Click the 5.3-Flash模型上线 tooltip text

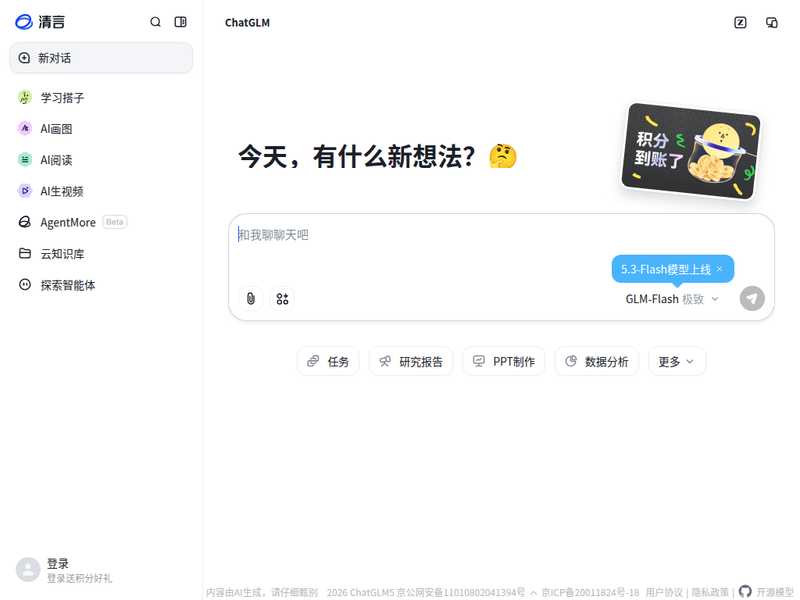[x=666, y=269]
